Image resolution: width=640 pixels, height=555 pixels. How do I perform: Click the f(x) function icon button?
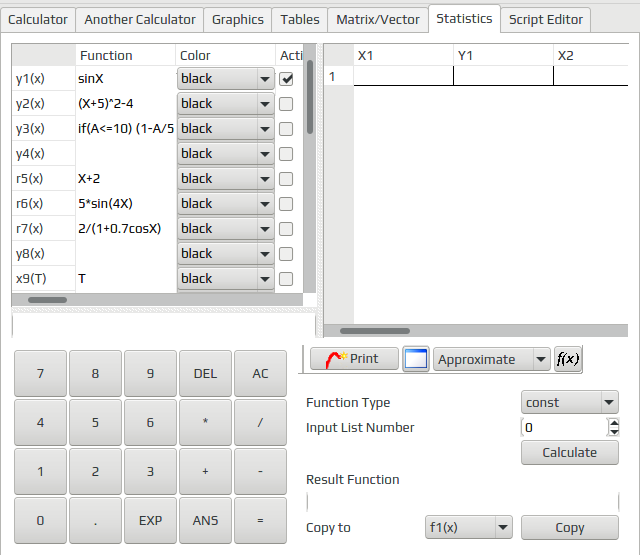tap(567, 359)
